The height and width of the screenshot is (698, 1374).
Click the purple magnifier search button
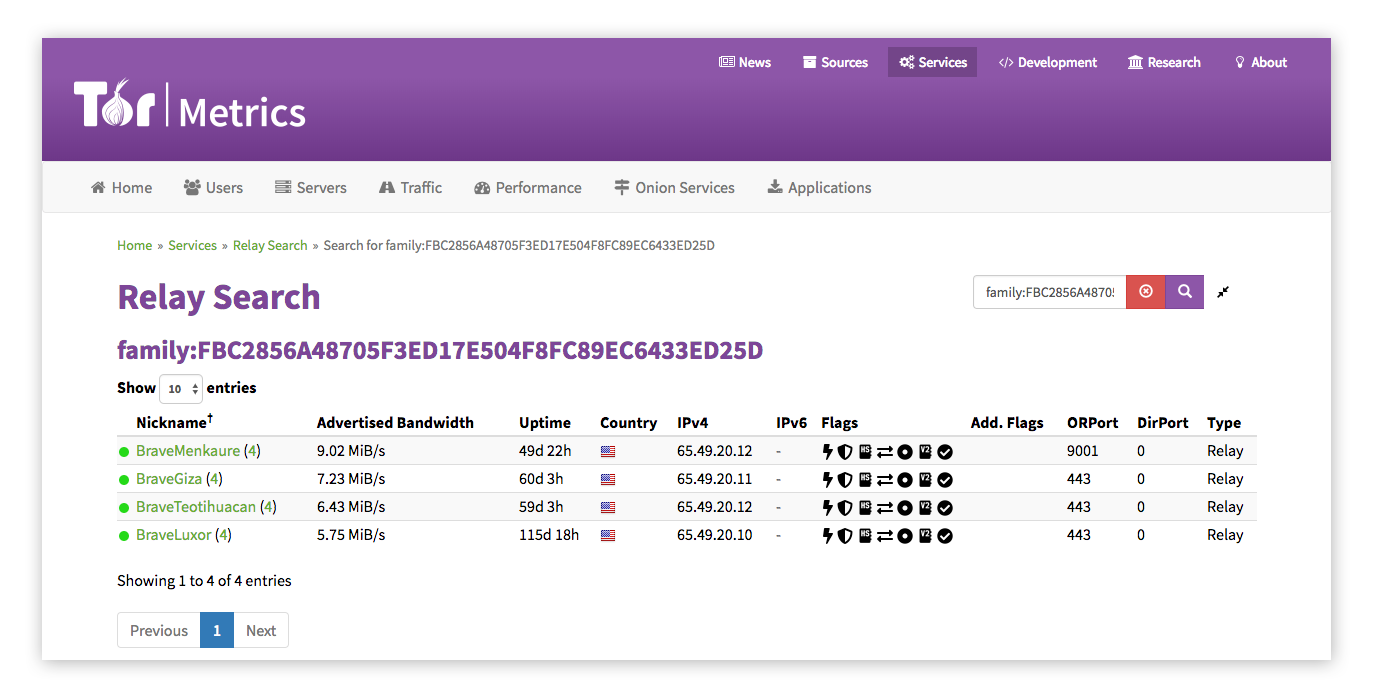1185,292
